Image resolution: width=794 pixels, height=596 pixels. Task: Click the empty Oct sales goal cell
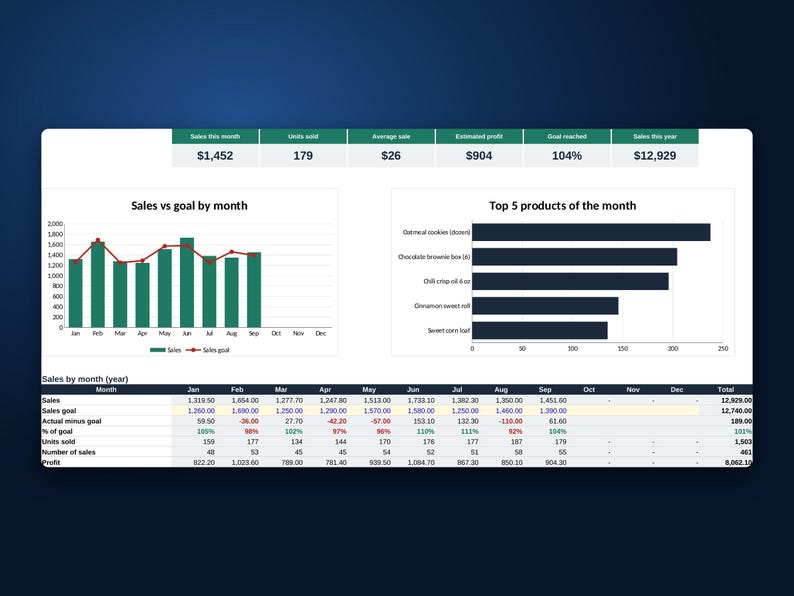pyautogui.click(x=589, y=411)
